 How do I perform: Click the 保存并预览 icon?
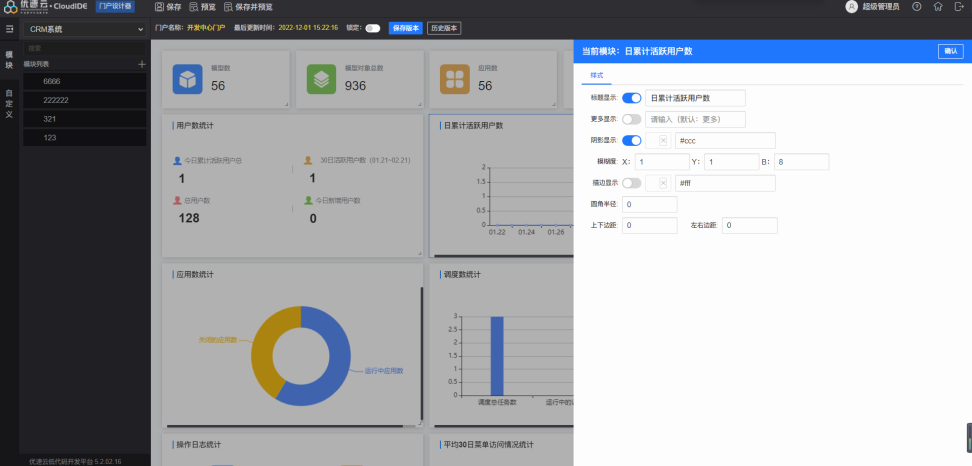[x=228, y=7]
